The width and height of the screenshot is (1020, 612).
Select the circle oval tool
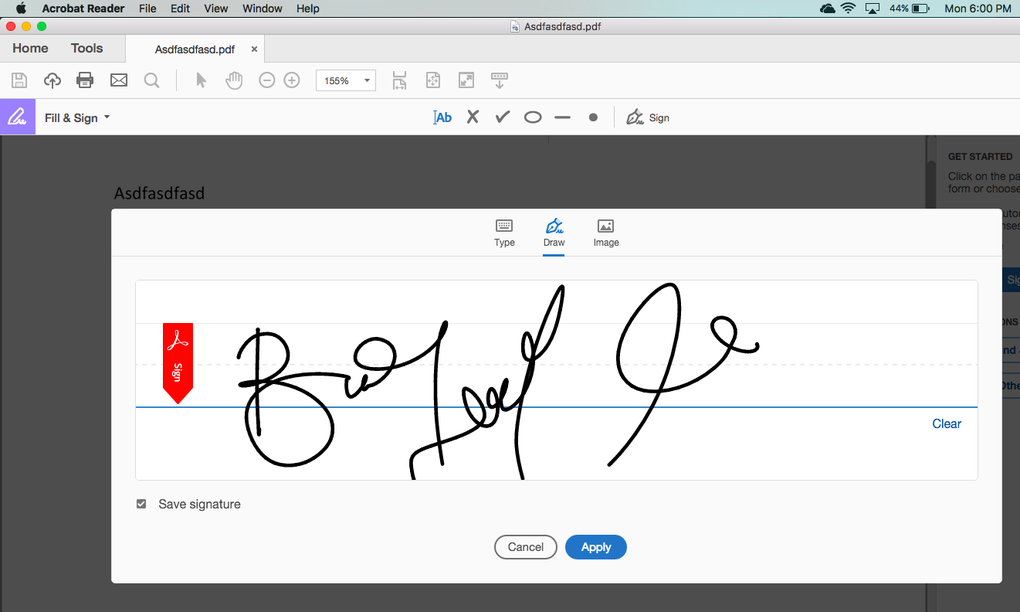tap(533, 117)
